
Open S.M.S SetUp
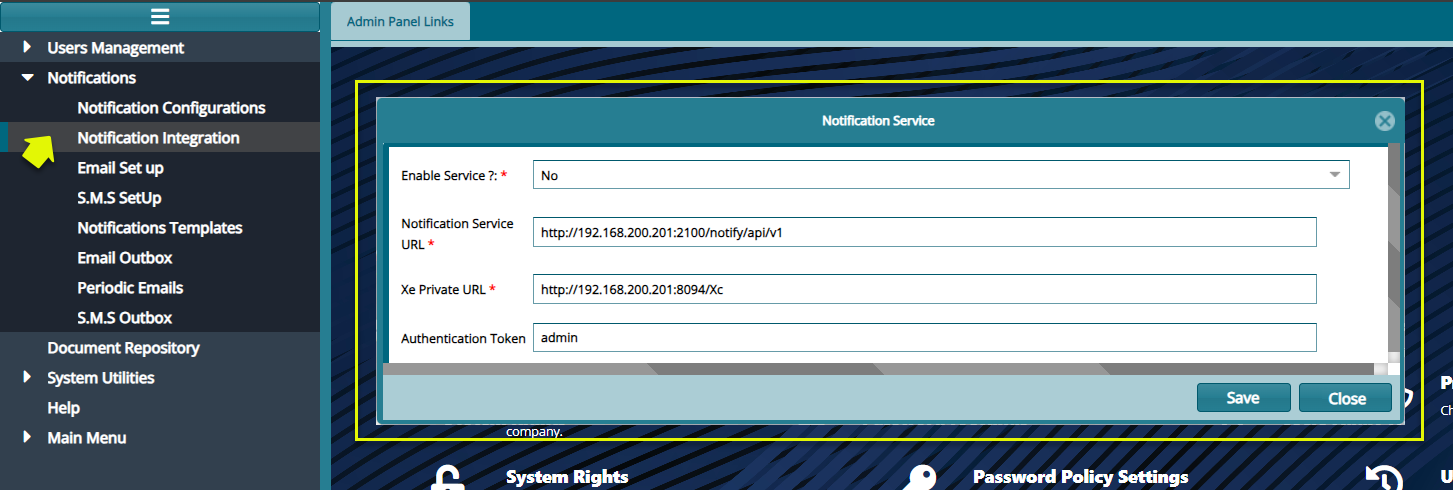coord(119,197)
